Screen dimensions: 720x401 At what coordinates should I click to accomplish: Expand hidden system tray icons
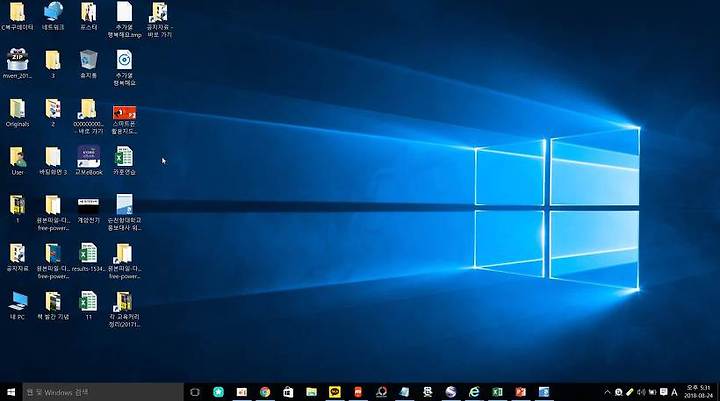click(x=607, y=392)
